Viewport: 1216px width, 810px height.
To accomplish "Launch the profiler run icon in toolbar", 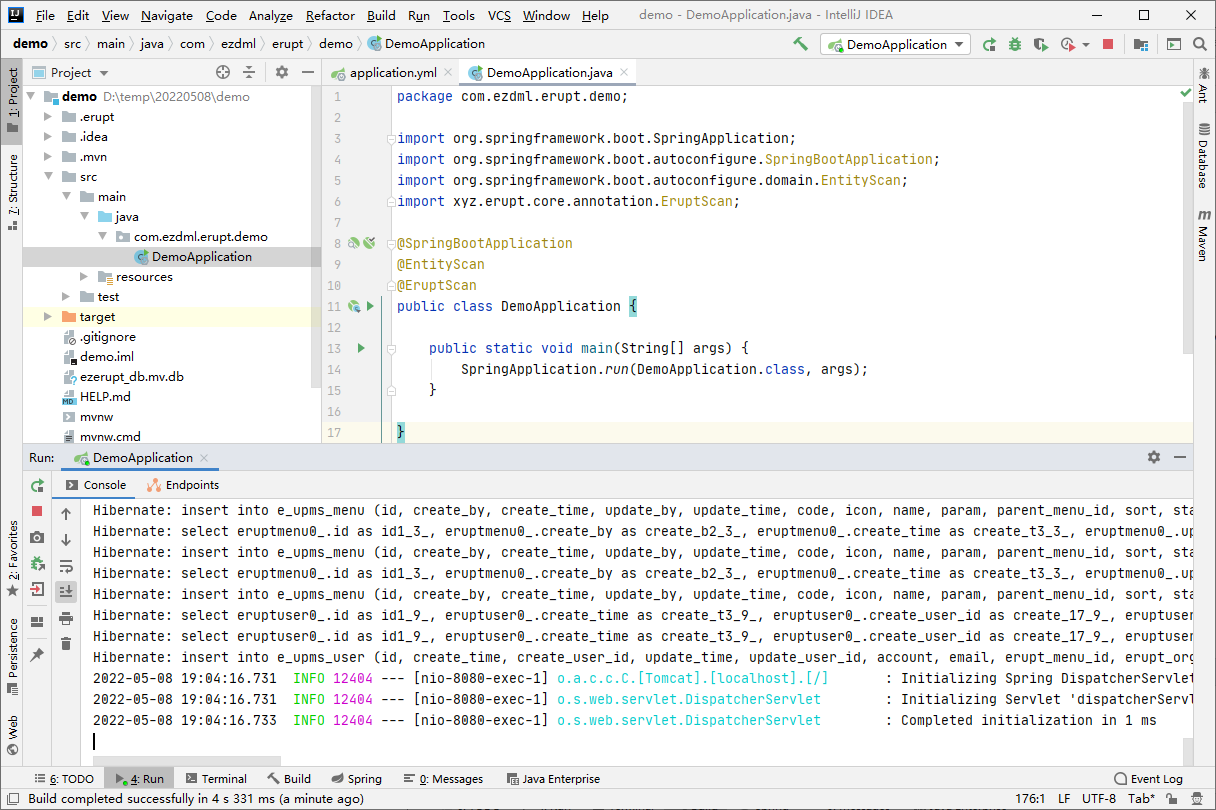I will [x=1067, y=44].
